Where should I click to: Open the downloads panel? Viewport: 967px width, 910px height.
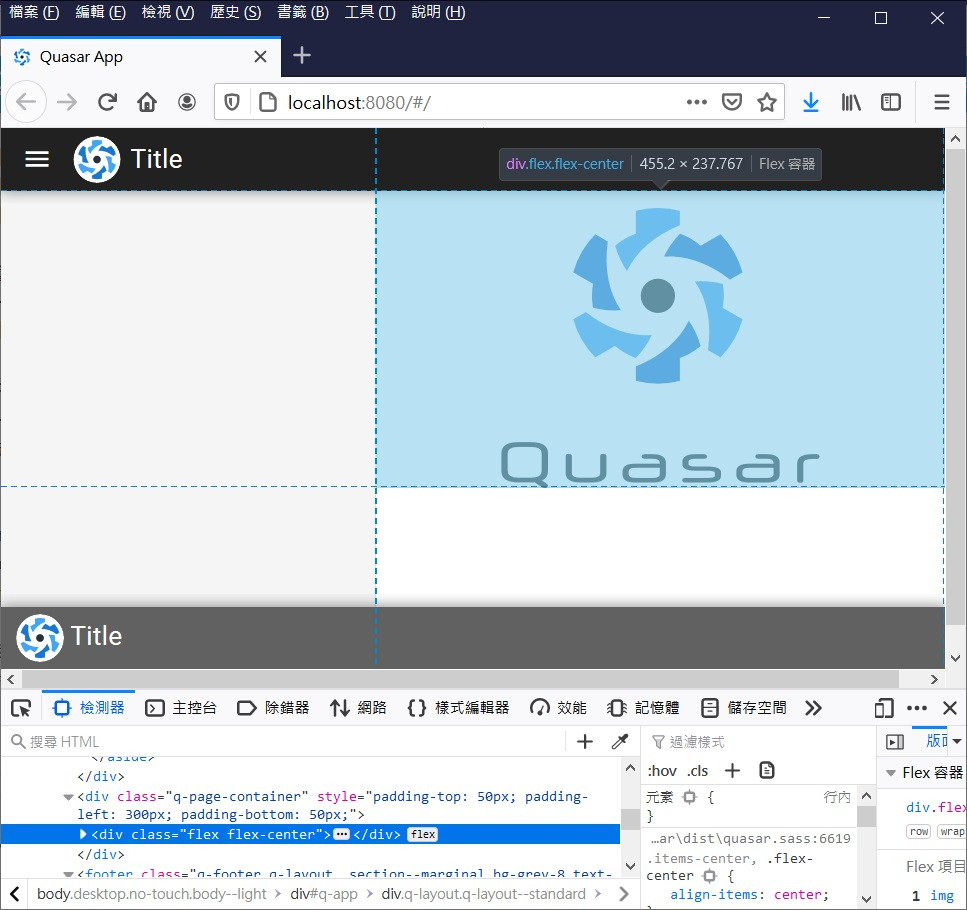[811, 102]
